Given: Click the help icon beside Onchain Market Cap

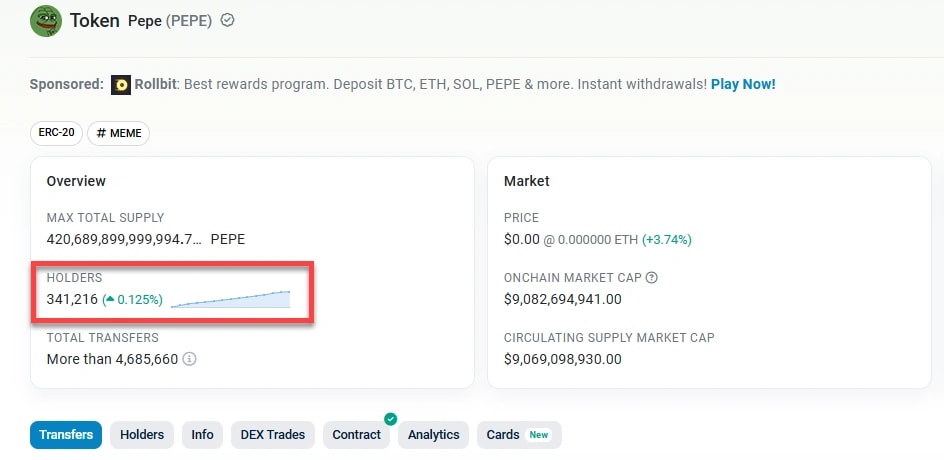Looking at the screenshot, I should [652, 277].
